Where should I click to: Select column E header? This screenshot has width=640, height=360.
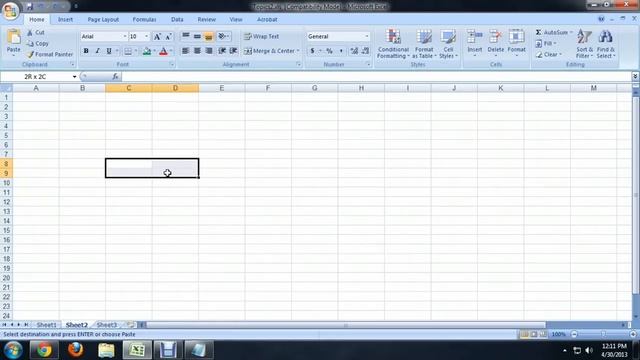(x=222, y=88)
